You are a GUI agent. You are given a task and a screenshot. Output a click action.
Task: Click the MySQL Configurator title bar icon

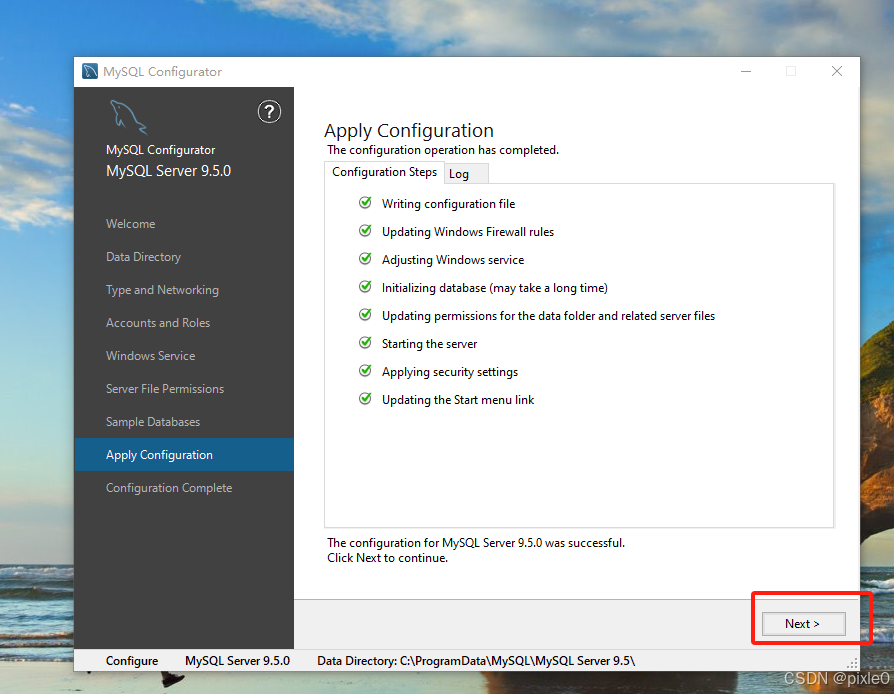90,71
